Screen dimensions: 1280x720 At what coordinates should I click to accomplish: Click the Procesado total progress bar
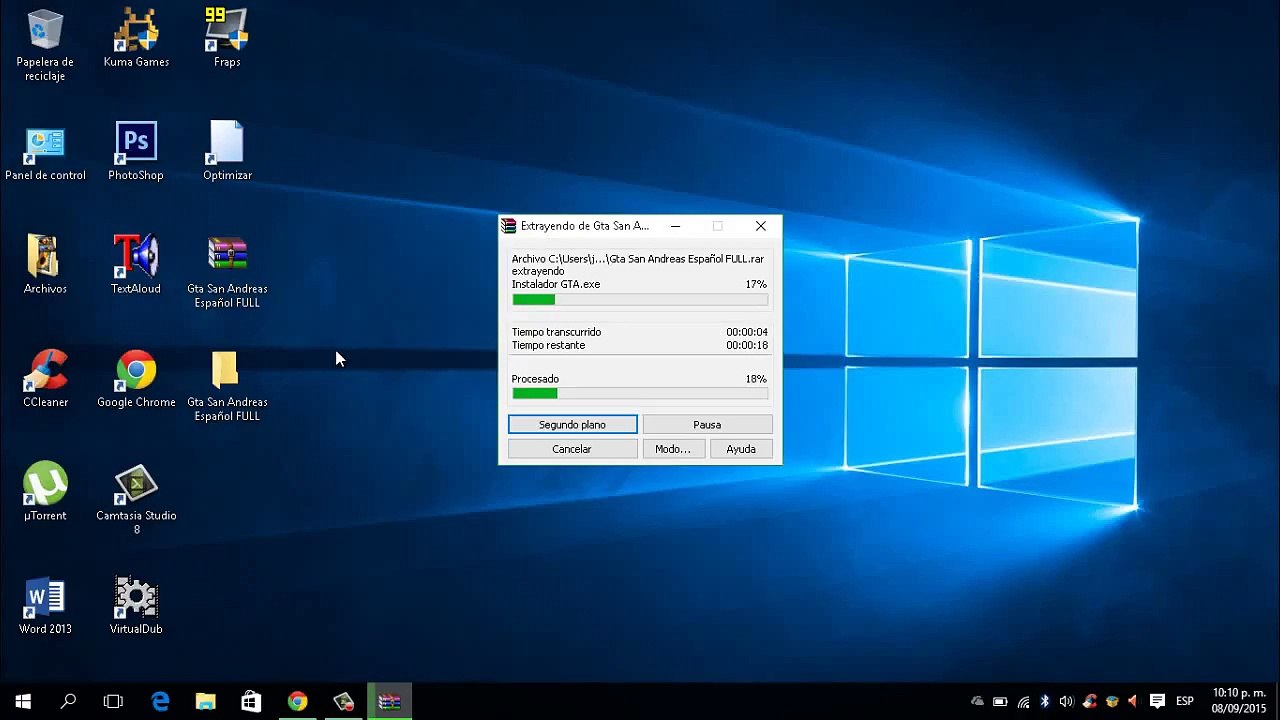coord(640,393)
